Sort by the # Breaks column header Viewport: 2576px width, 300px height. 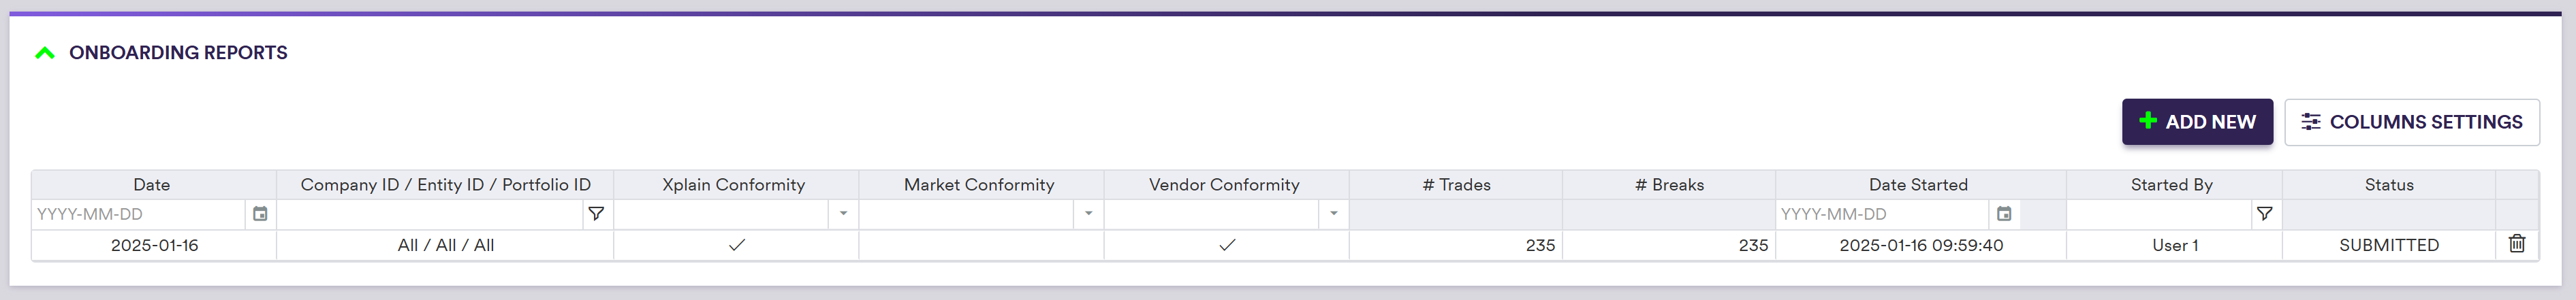[x=1669, y=185]
